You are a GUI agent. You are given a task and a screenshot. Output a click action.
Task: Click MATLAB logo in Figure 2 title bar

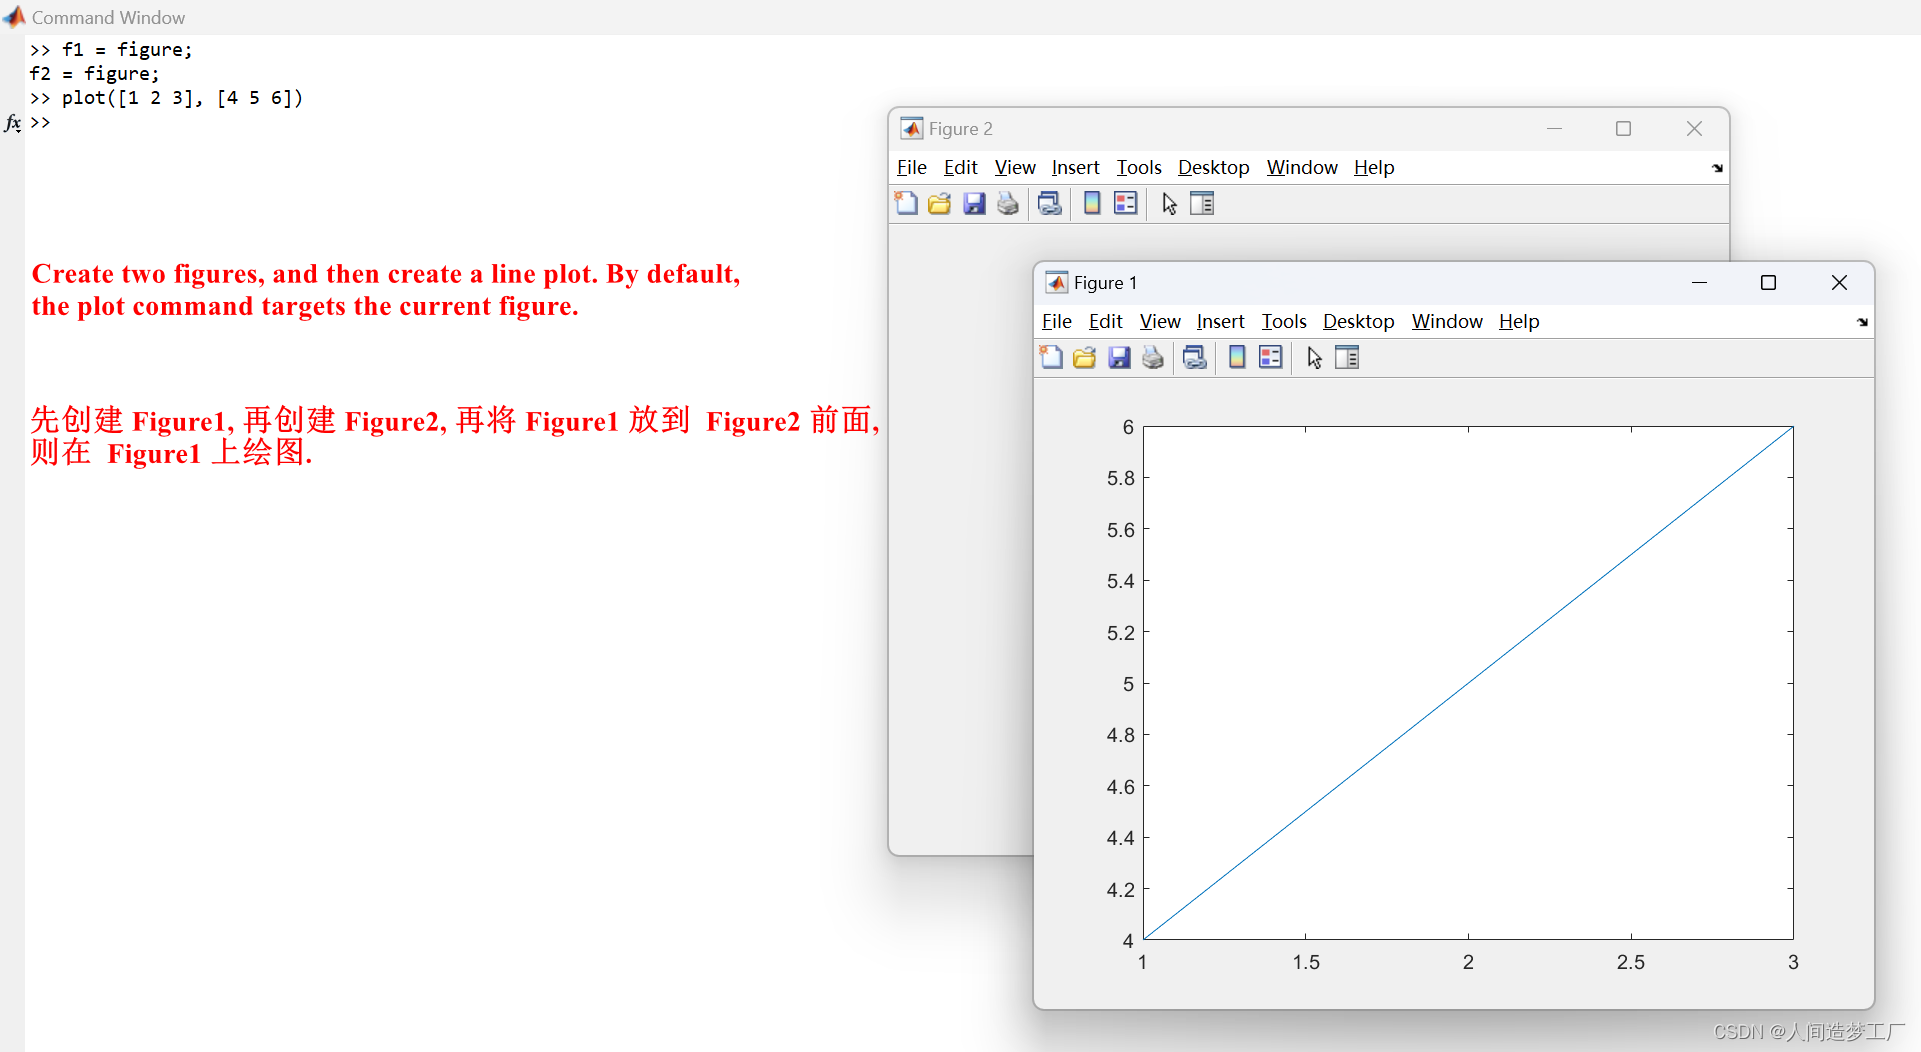coord(911,128)
